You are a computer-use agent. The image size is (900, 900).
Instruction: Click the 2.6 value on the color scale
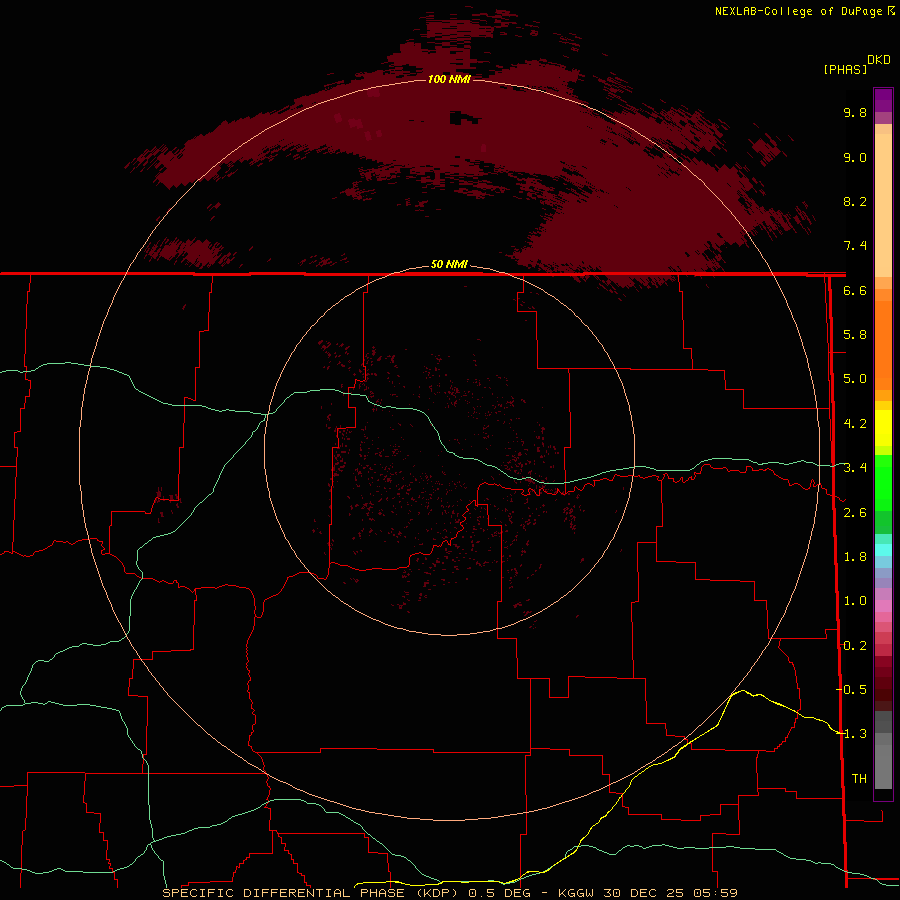coord(855,513)
